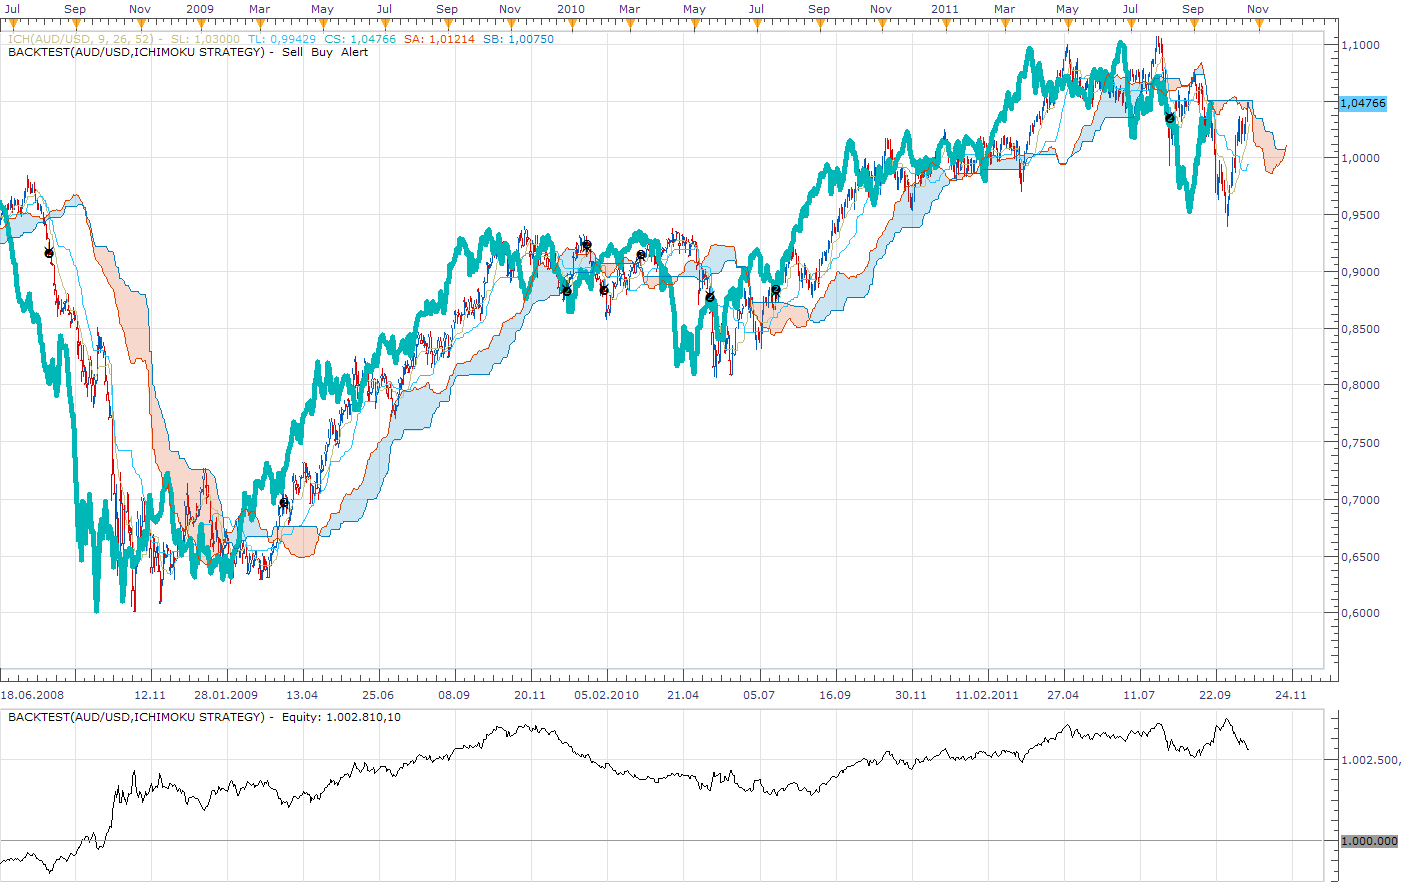
Task: Click the 28.01.2009 date on the bottom axis
Action: [226, 695]
